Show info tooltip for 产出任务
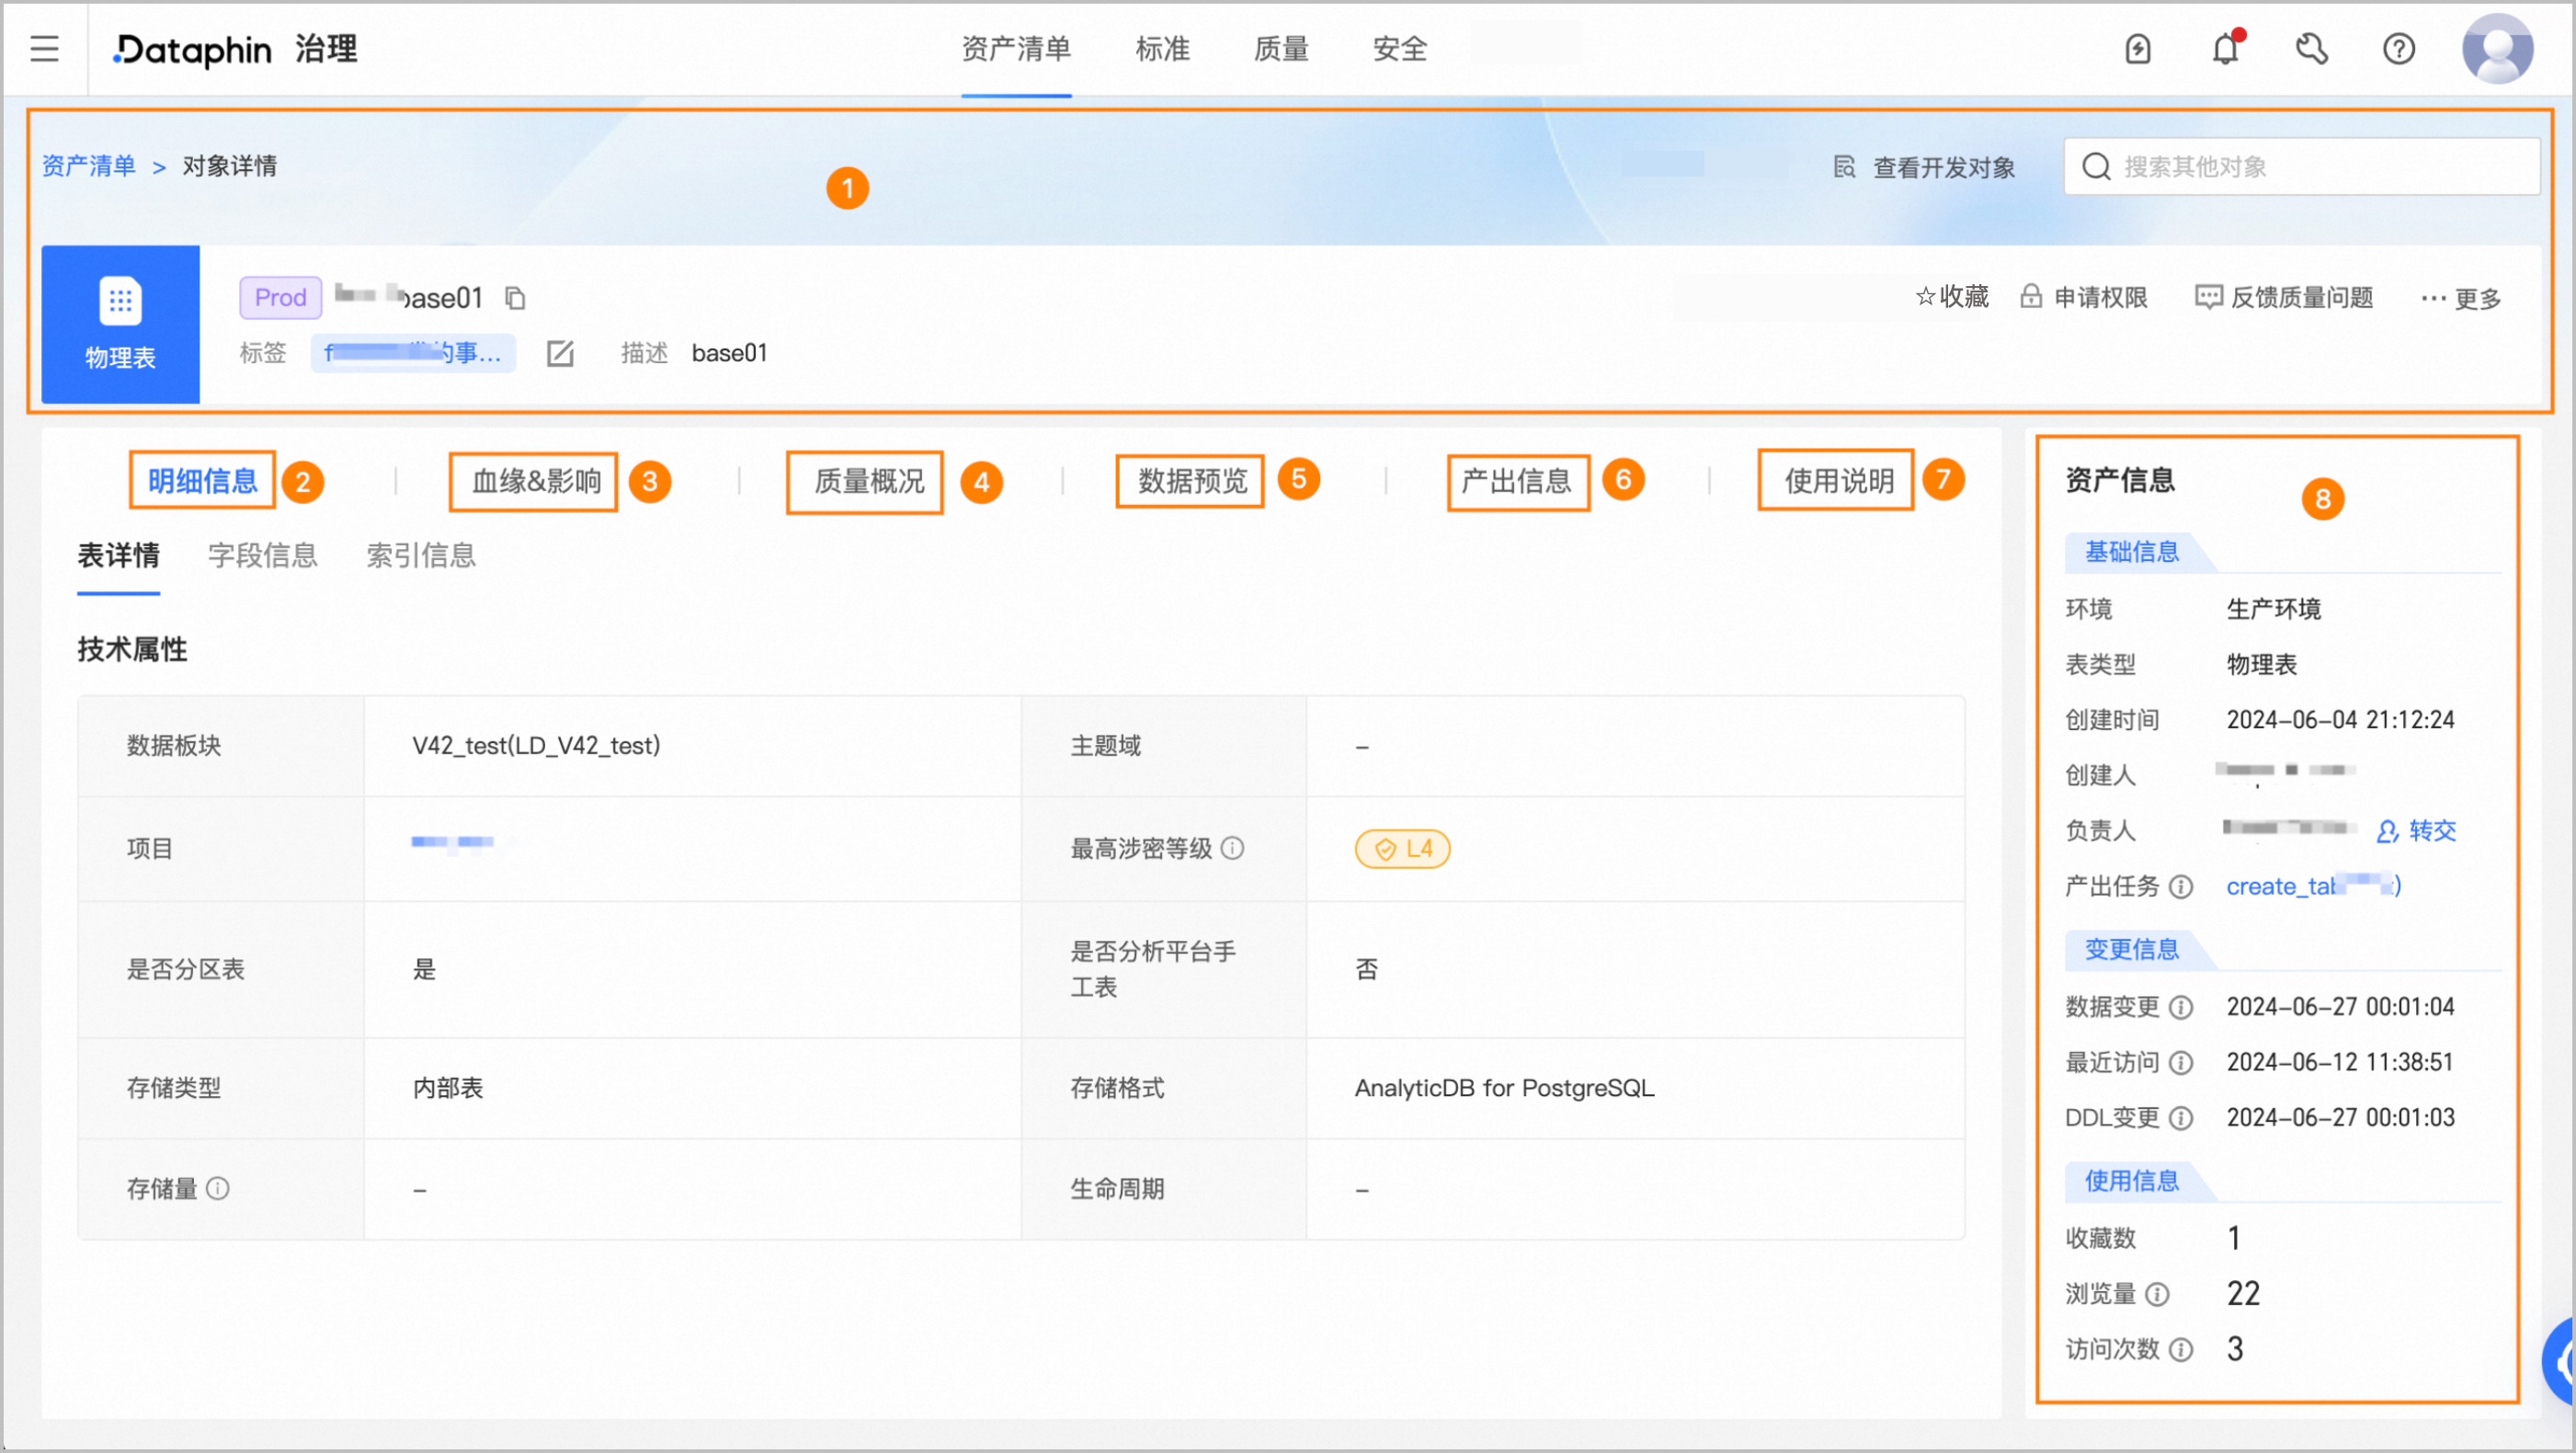2576x1453 pixels. pos(2181,887)
